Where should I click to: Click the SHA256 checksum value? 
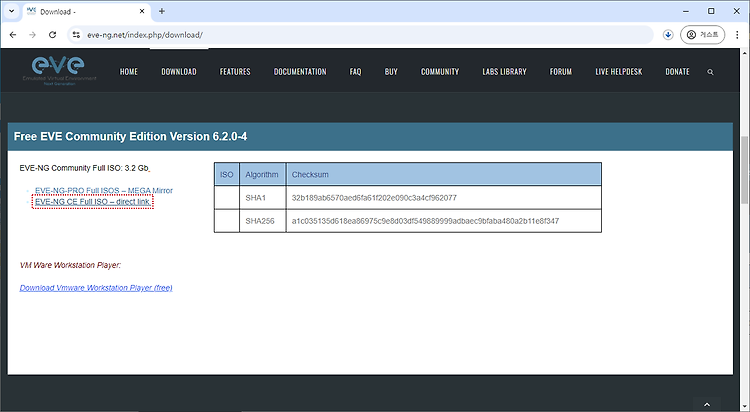[425, 221]
